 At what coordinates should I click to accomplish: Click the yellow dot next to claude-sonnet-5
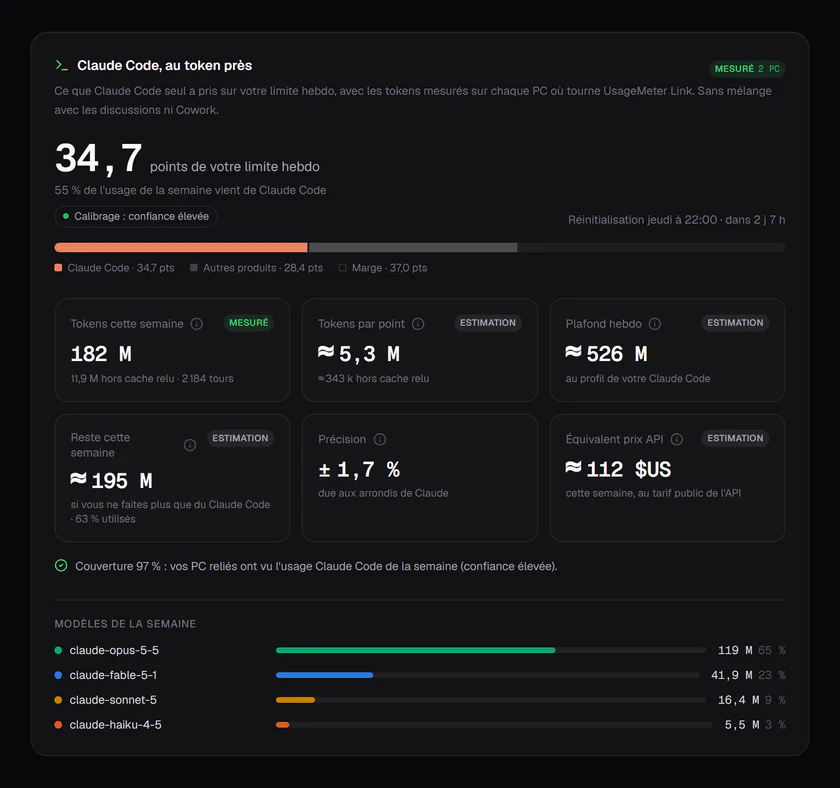click(58, 700)
